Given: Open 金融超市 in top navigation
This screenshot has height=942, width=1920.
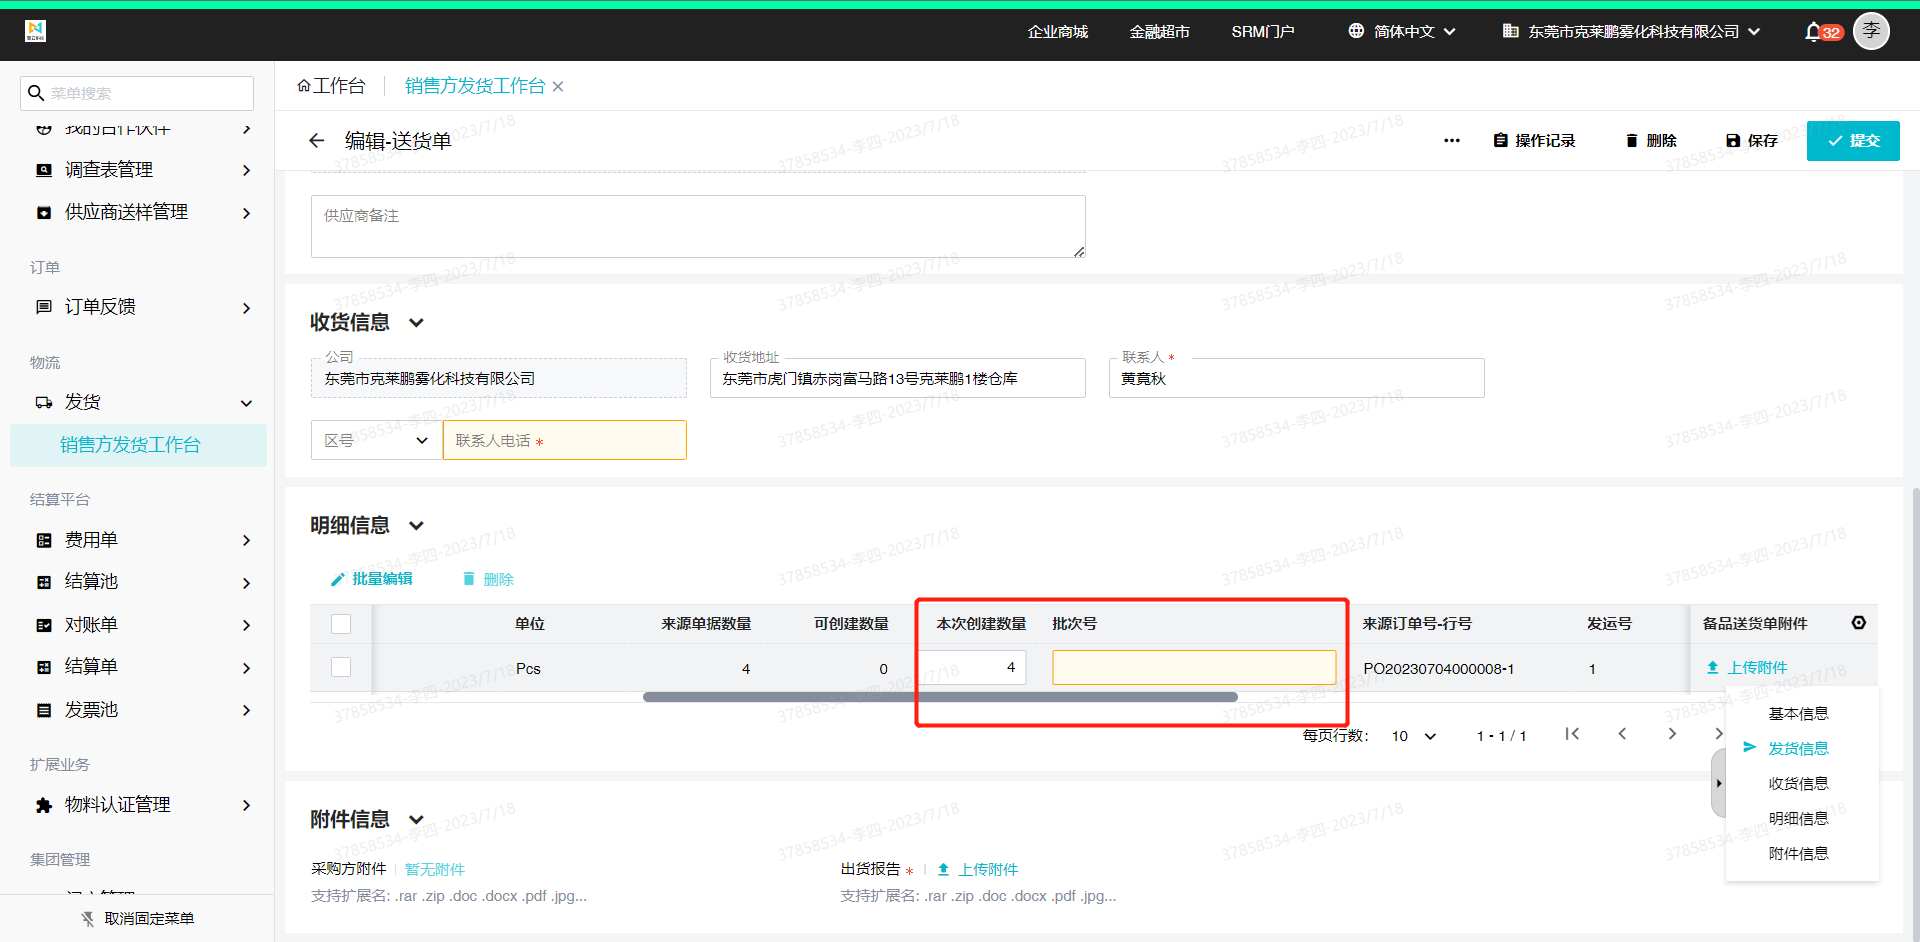Looking at the screenshot, I should coord(1159,31).
